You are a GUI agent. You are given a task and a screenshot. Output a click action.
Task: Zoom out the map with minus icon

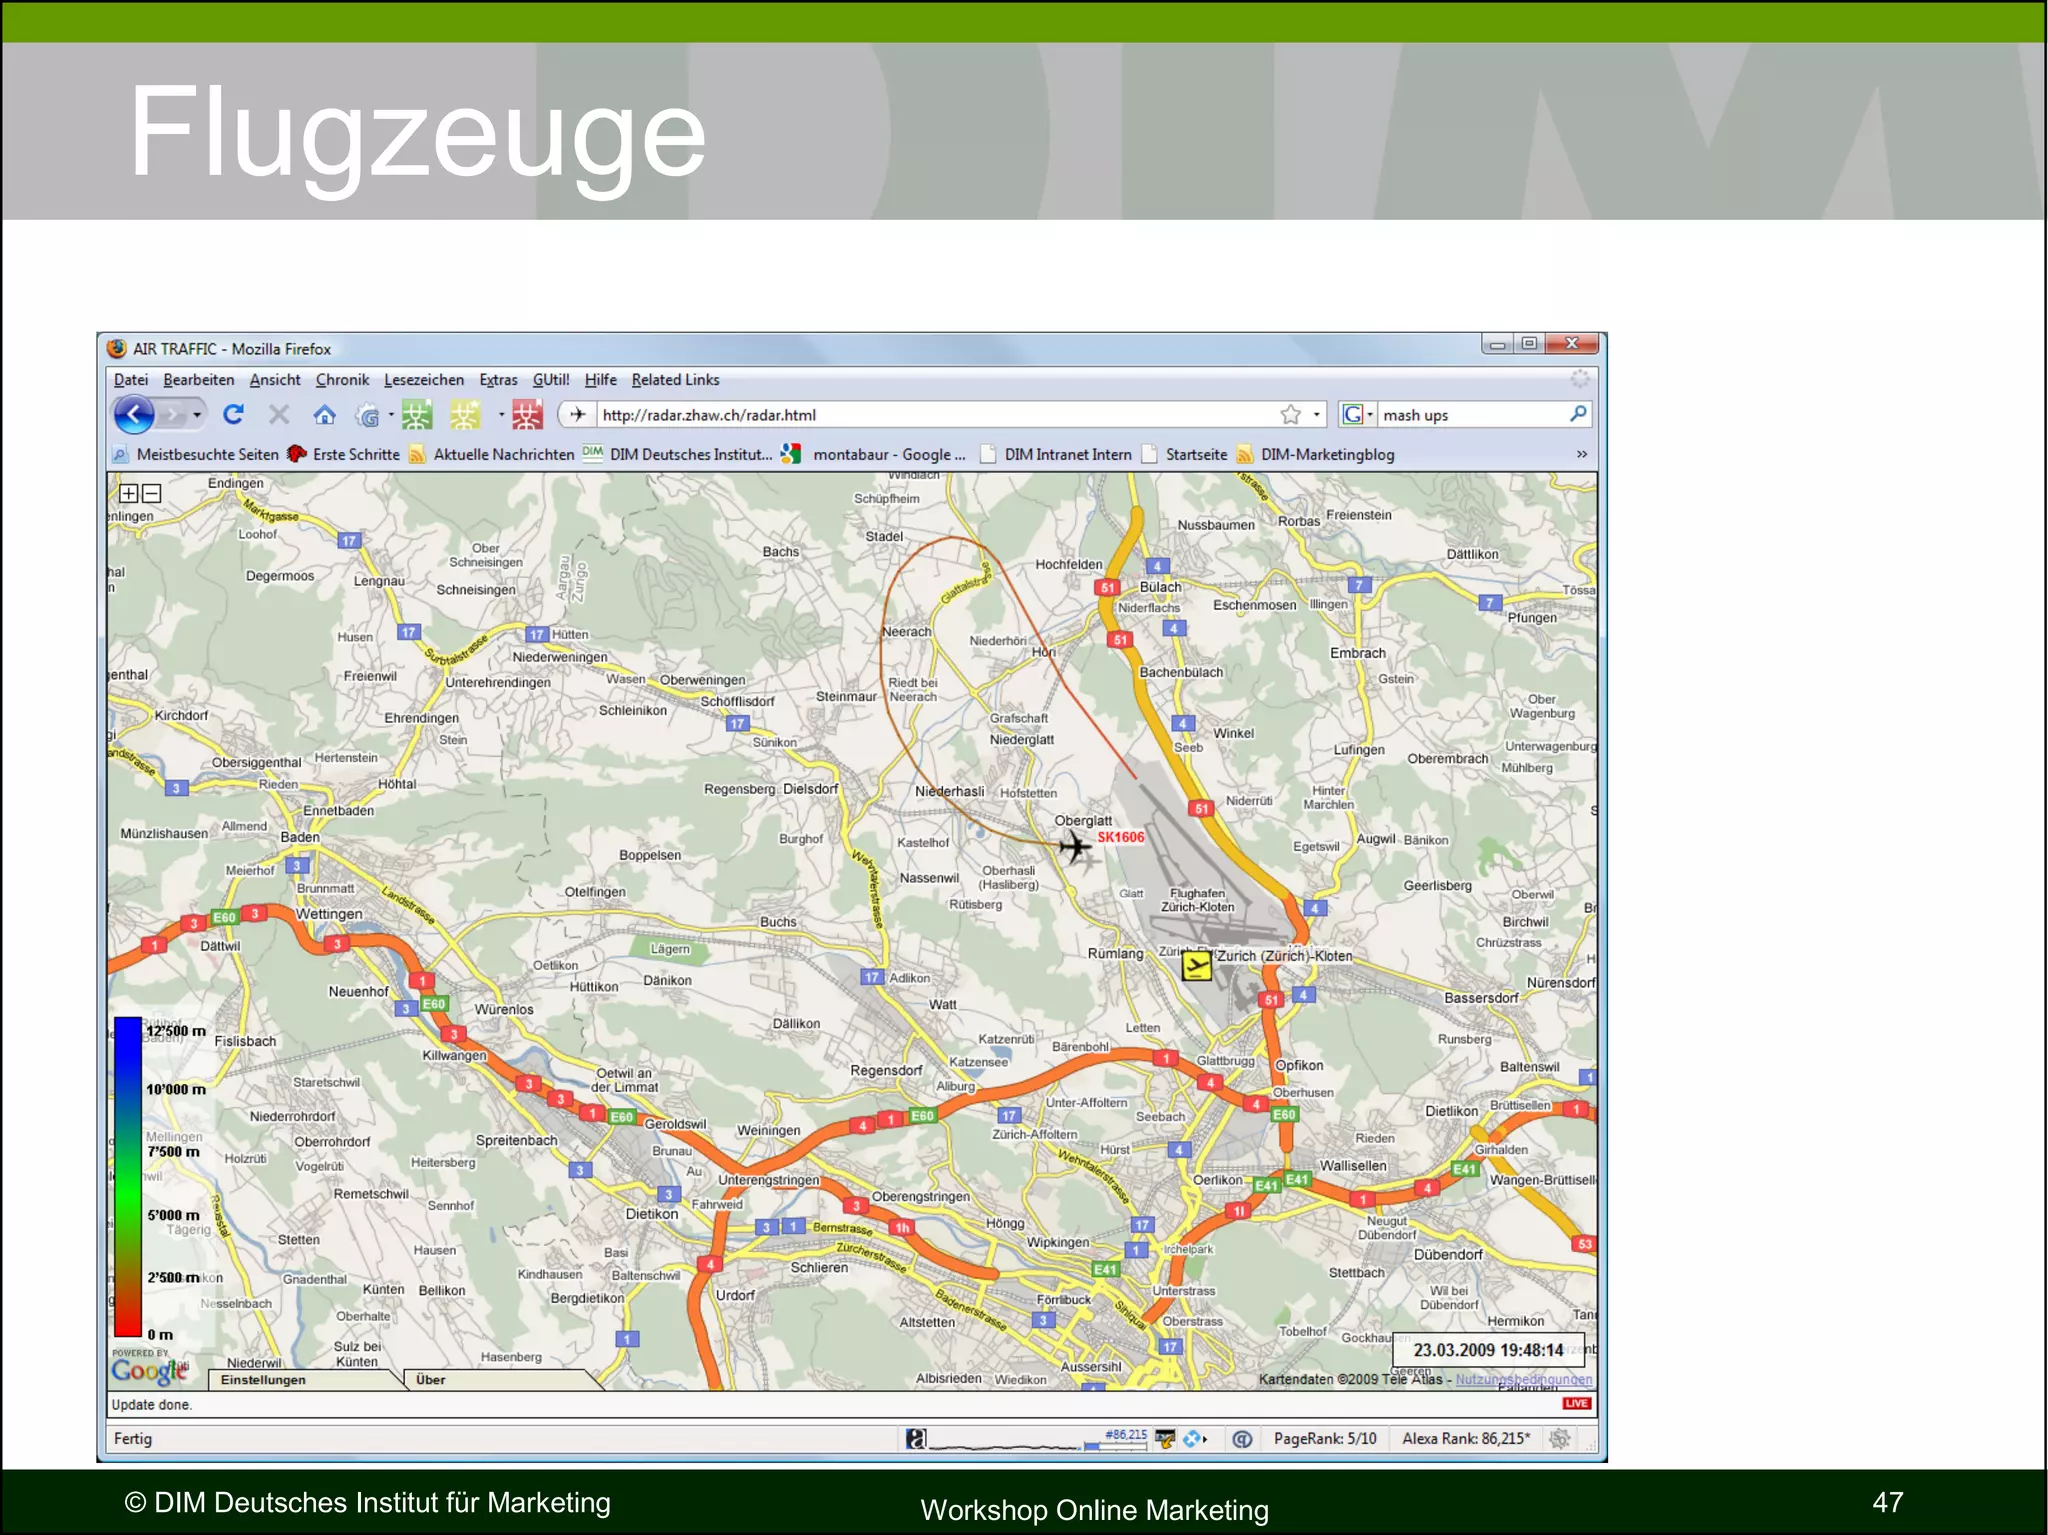152,493
